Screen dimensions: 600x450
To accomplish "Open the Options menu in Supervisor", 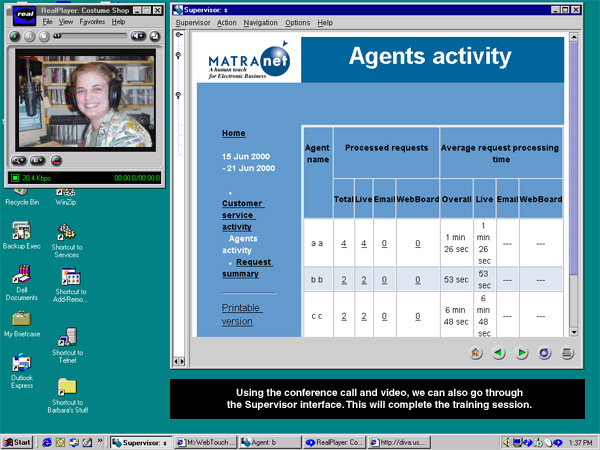I will [x=297, y=23].
